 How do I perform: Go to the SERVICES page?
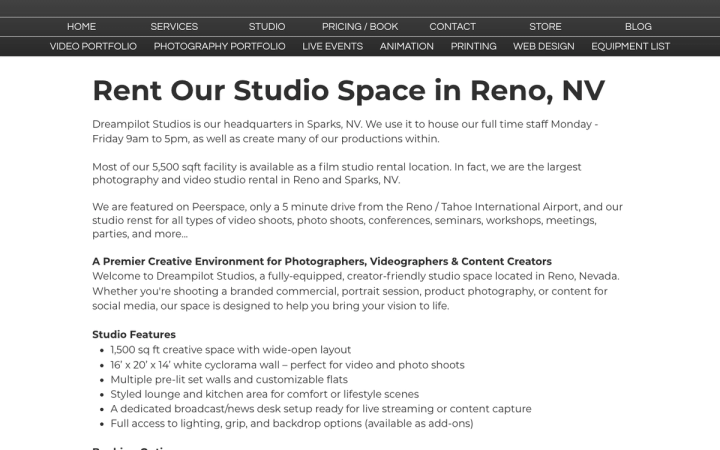(174, 27)
